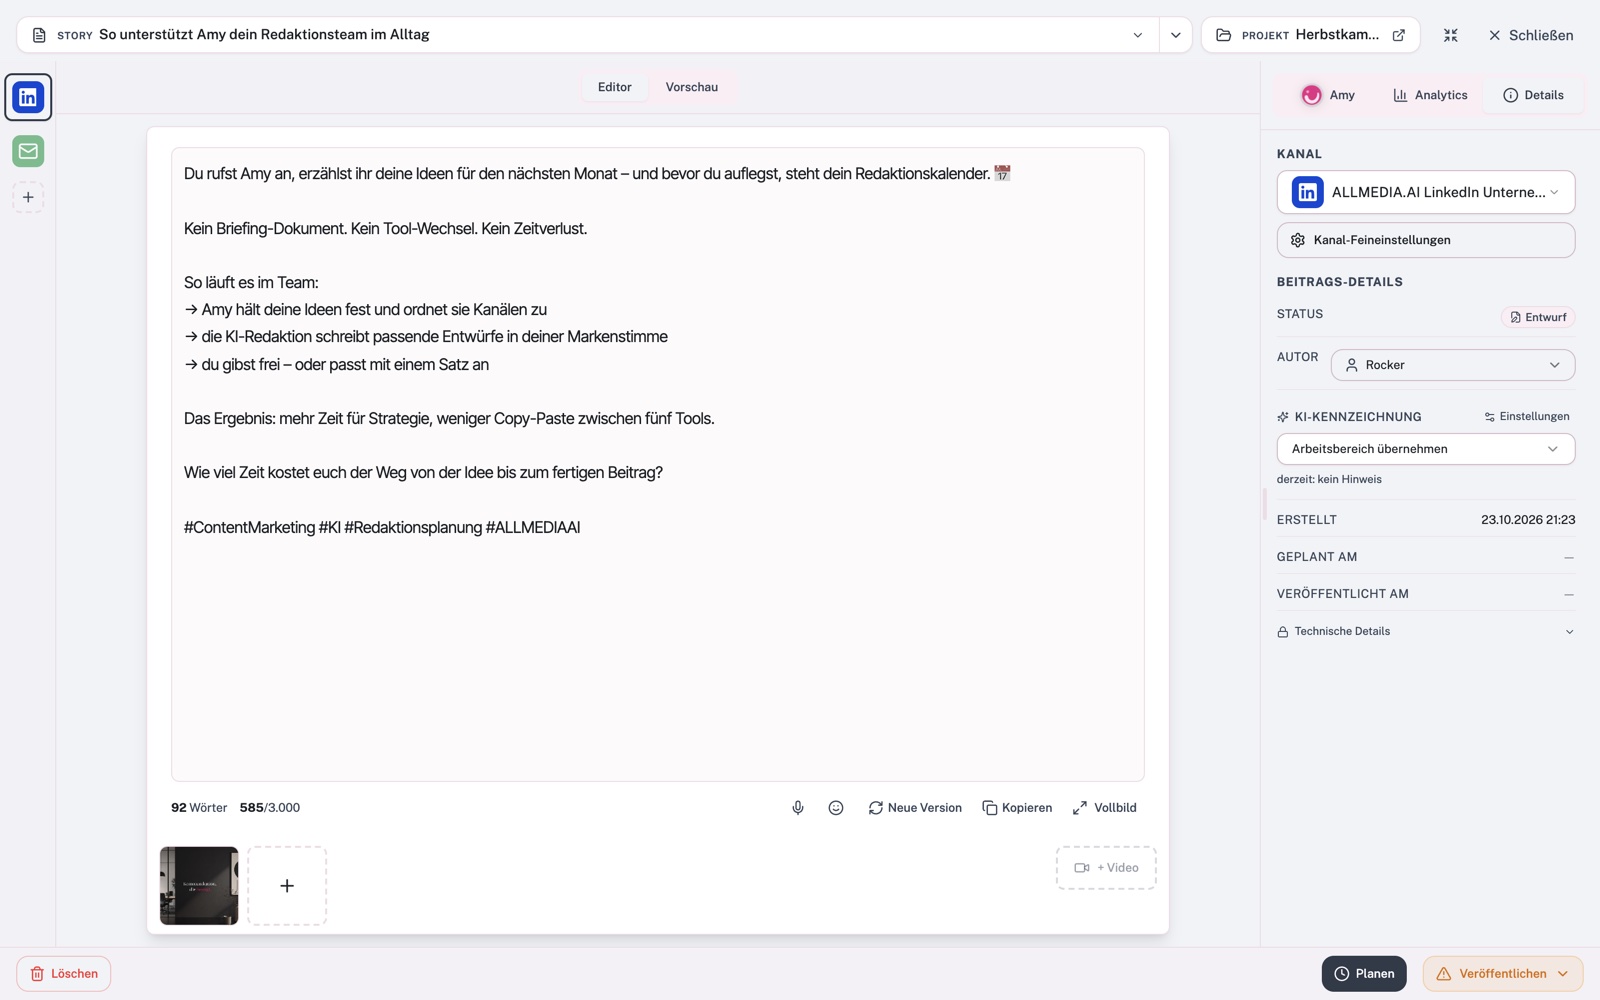Click Schließen to close the editor
The width and height of the screenshot is (1600, 1000).
pyautogui.click(x=1530, y=35)
